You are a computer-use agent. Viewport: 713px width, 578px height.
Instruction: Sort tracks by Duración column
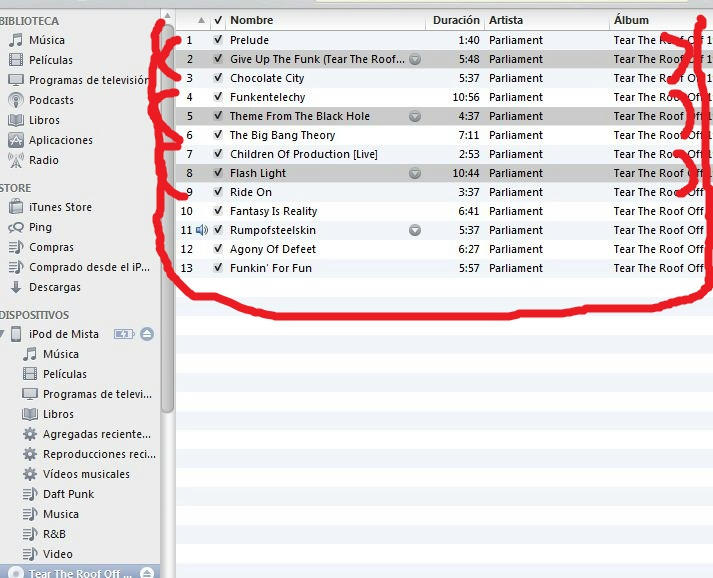pos(456,20)
